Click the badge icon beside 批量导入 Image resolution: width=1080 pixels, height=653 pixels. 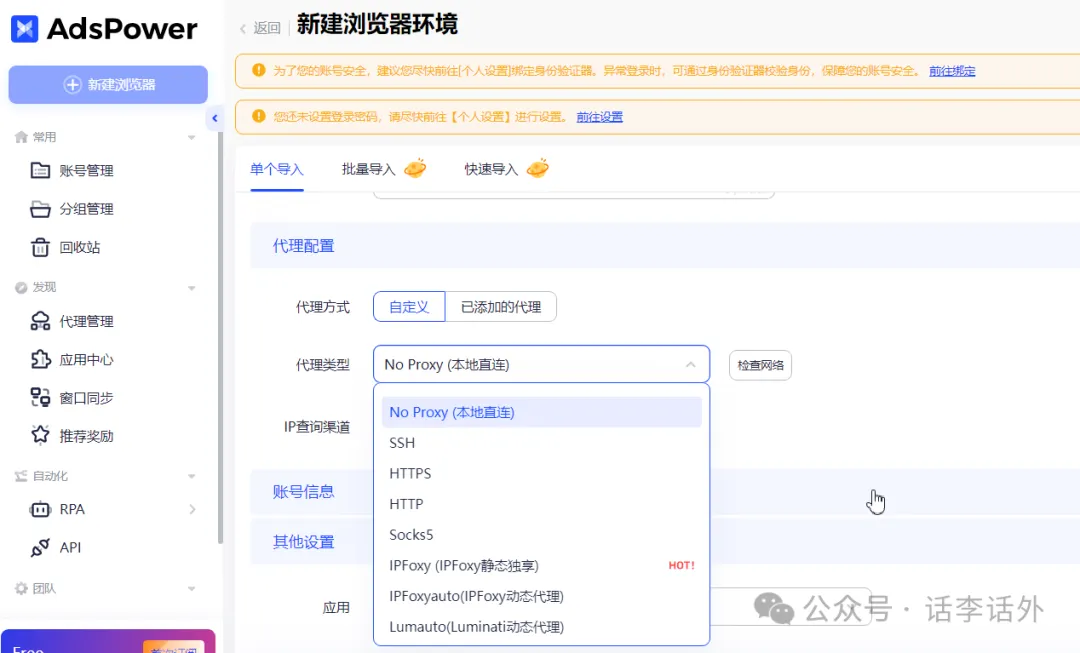point(415,168)
